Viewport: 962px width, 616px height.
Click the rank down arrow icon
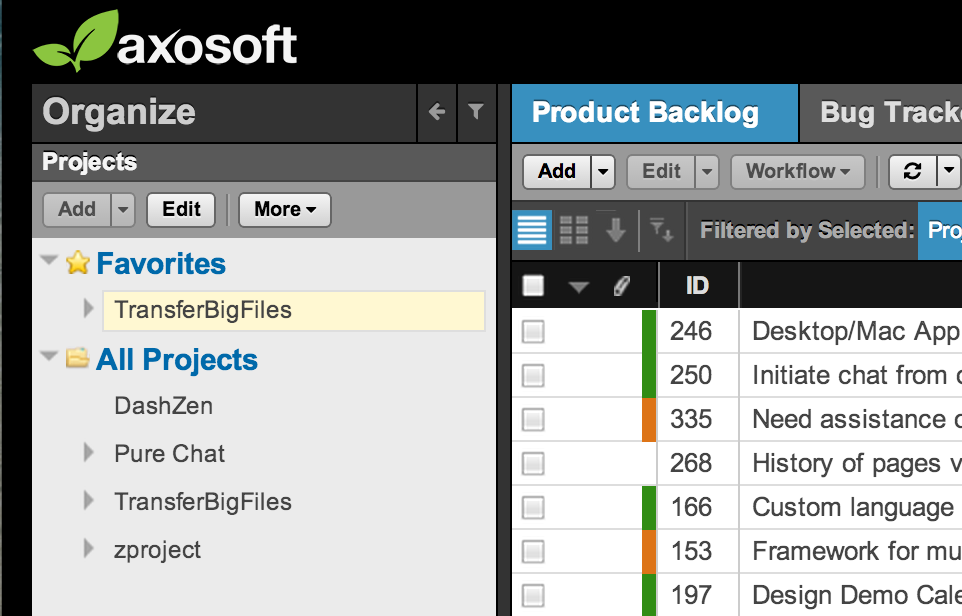(615, 230)
